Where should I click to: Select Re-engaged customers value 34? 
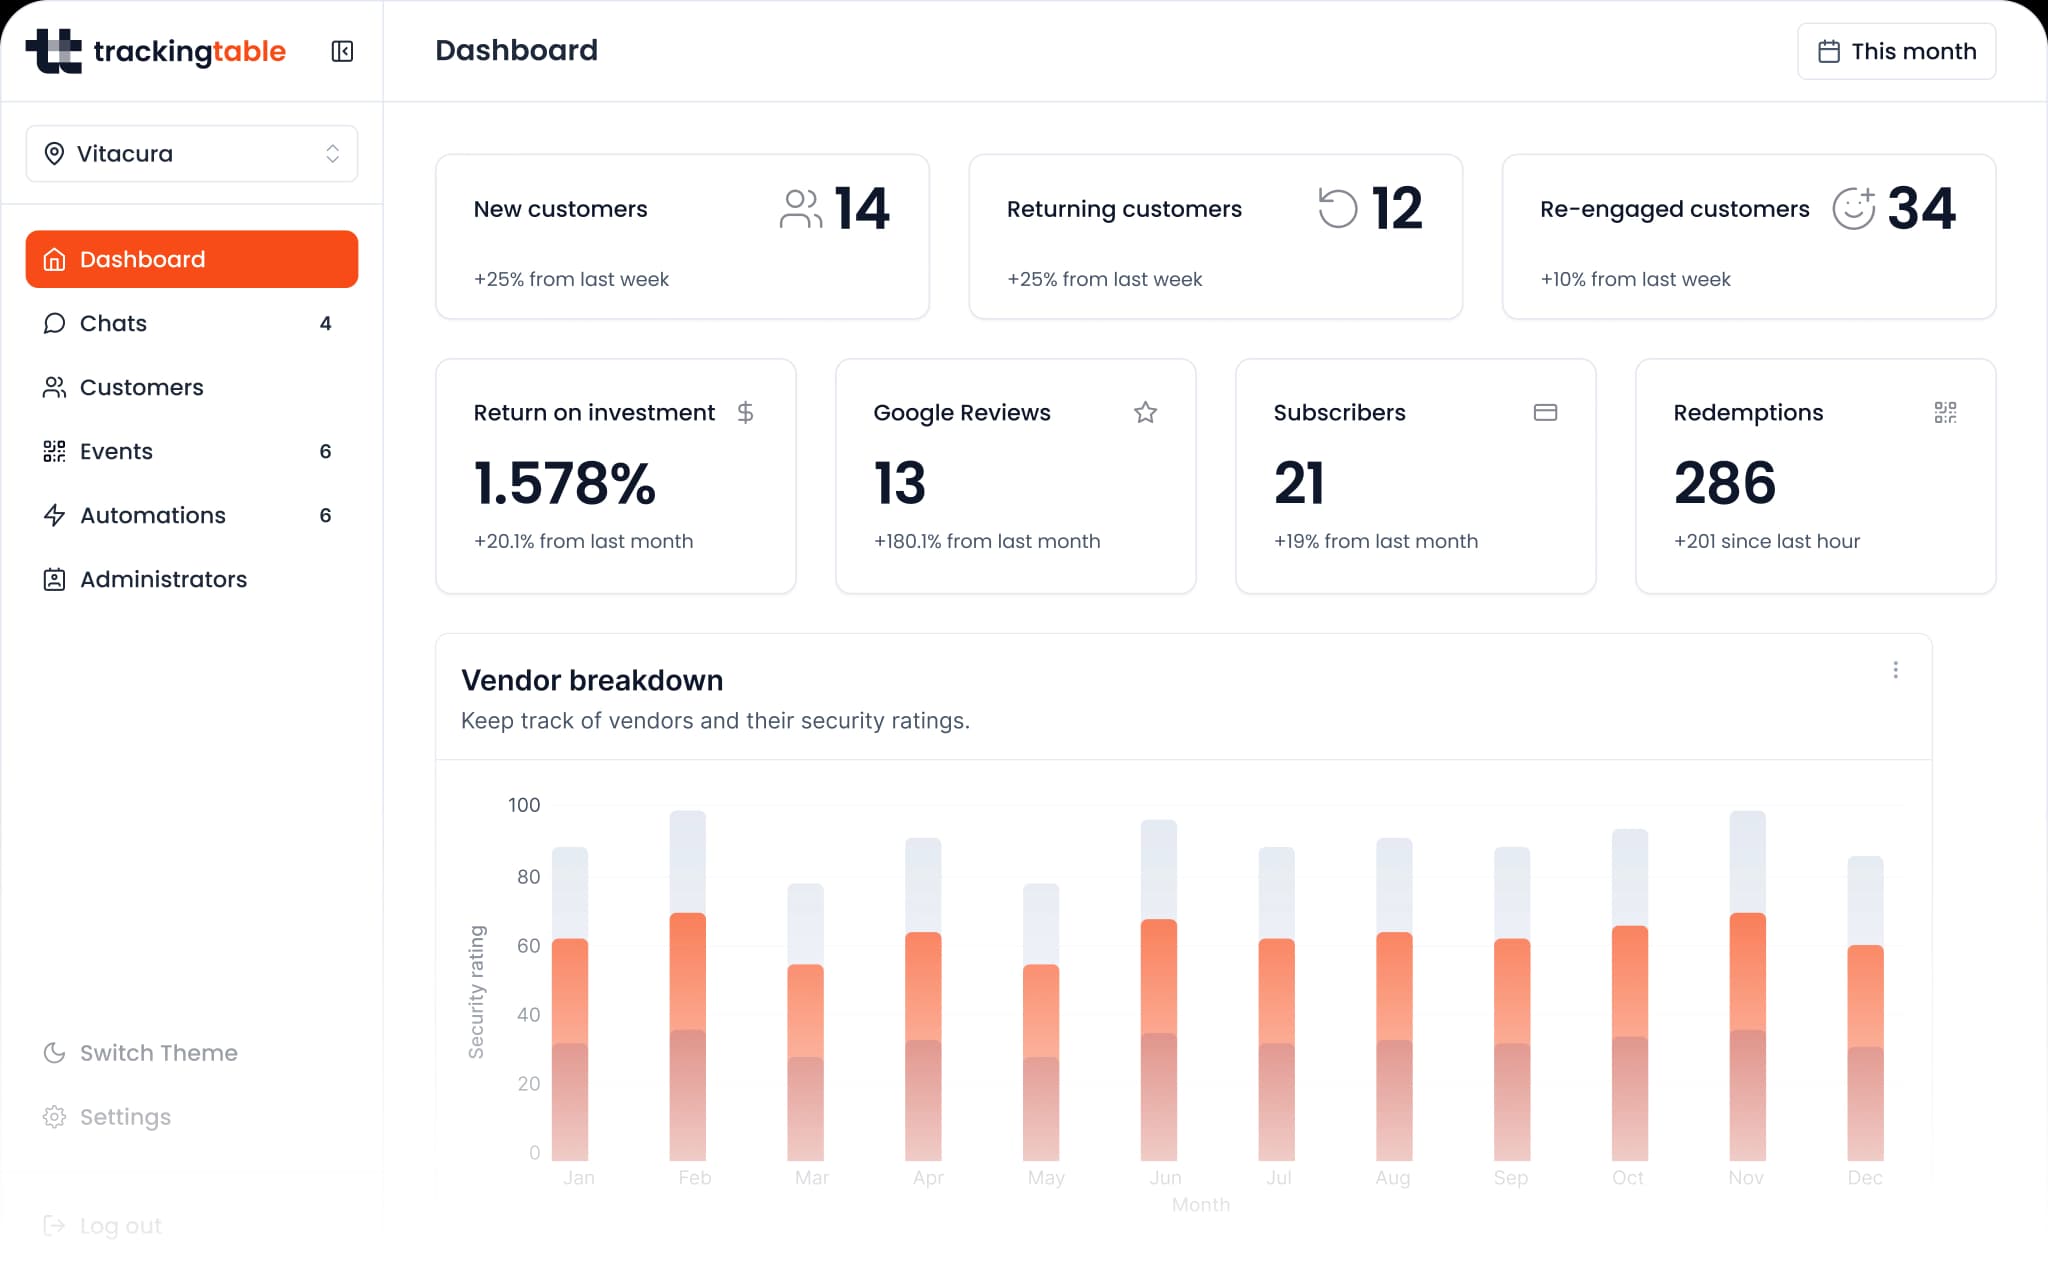click(x=1921, y=209)
